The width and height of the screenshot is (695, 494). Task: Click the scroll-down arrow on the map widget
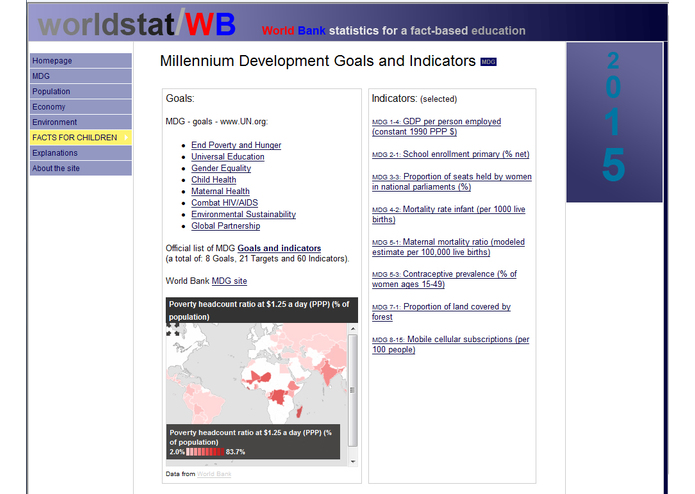[353, 461]
